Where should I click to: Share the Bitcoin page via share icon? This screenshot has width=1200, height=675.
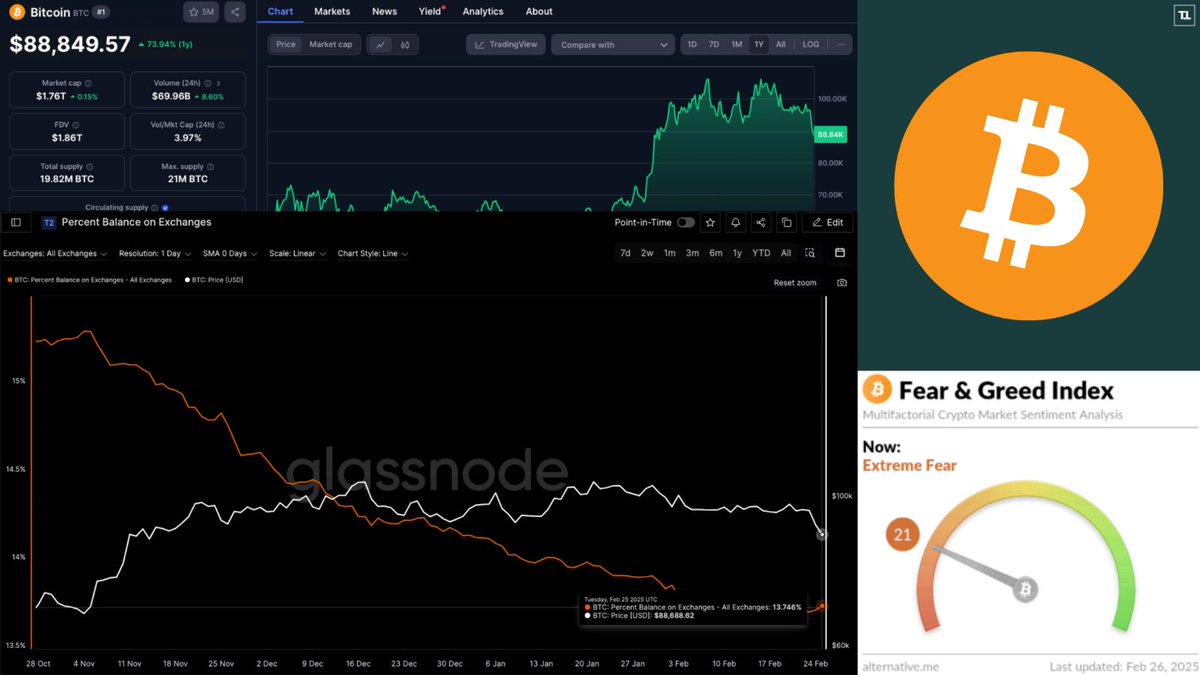pos(234,12)
